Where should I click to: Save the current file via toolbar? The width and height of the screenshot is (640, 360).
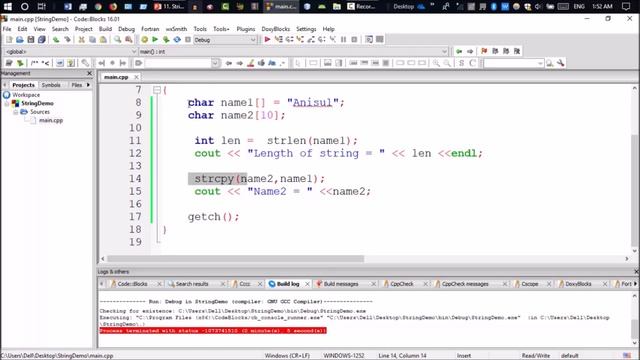[31, 40]
